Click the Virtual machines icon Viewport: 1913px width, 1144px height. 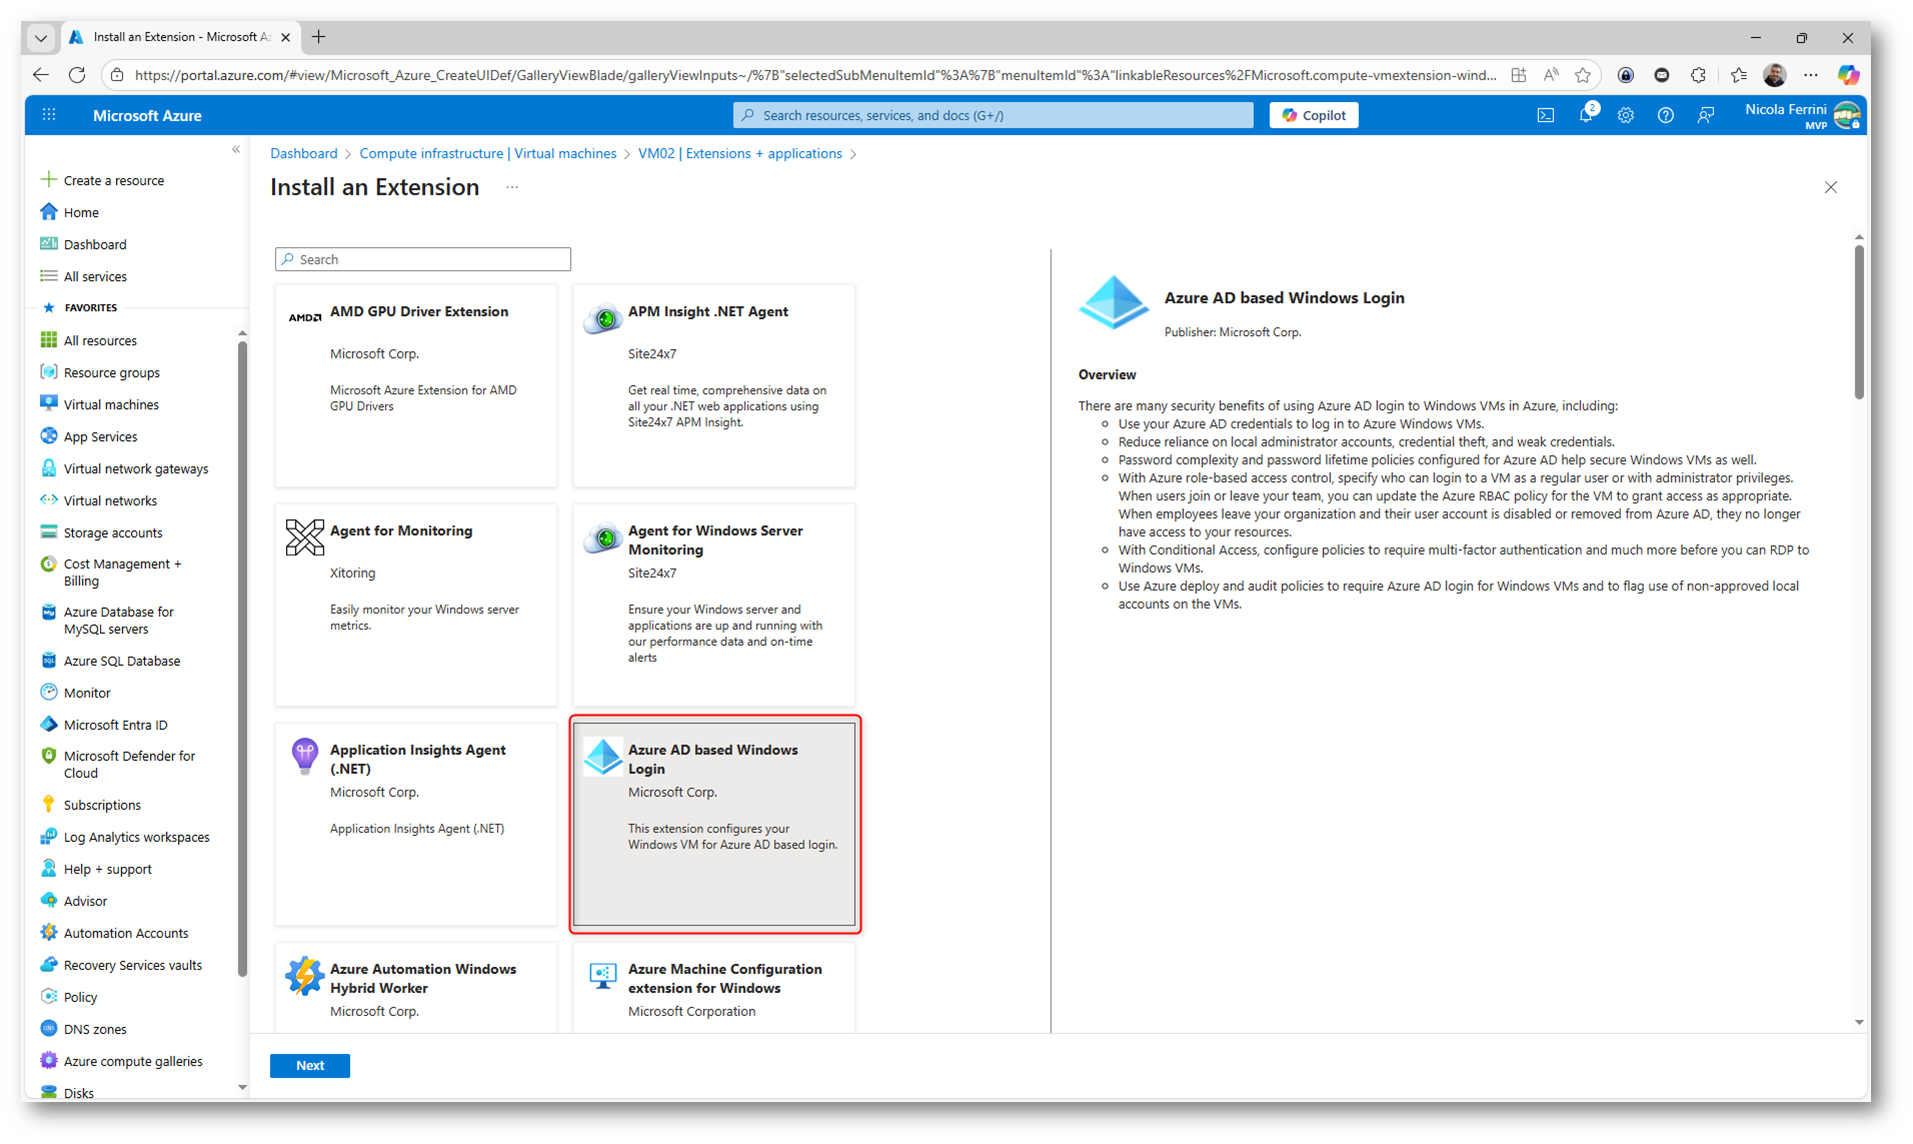point(48,404)
